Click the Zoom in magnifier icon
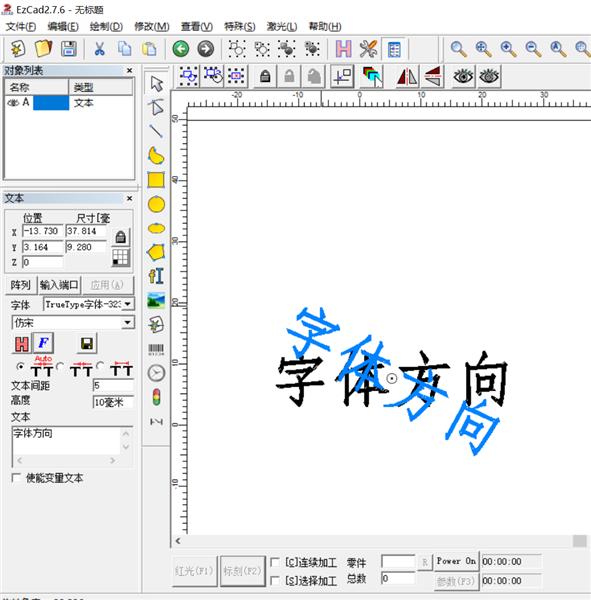 pos(508,49)
